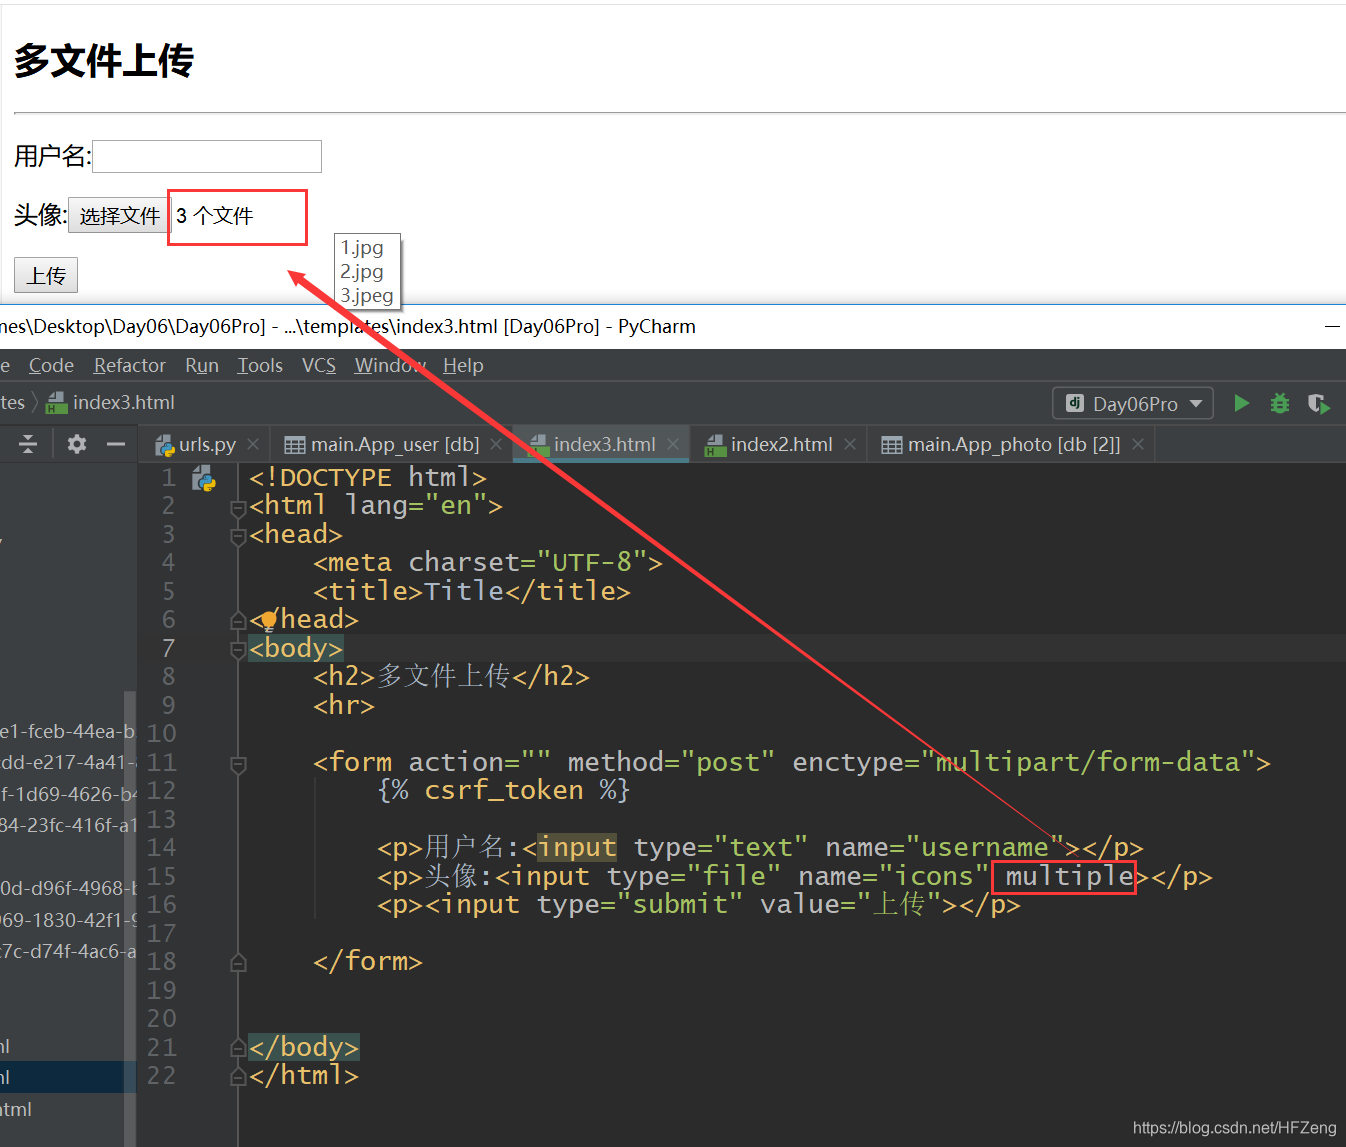The height and width of the screenshot is (1147, 1346).
Task: Click project tree item starting 0d-d96f-4968
Action: click(x=68, y=888)
